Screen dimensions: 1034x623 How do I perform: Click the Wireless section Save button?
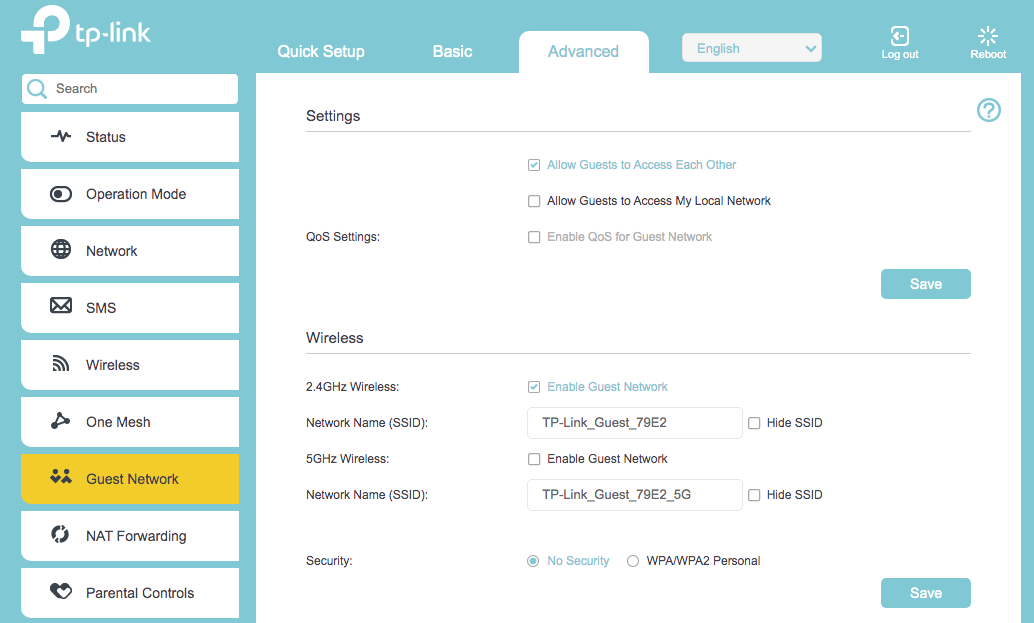coord(925,592)
